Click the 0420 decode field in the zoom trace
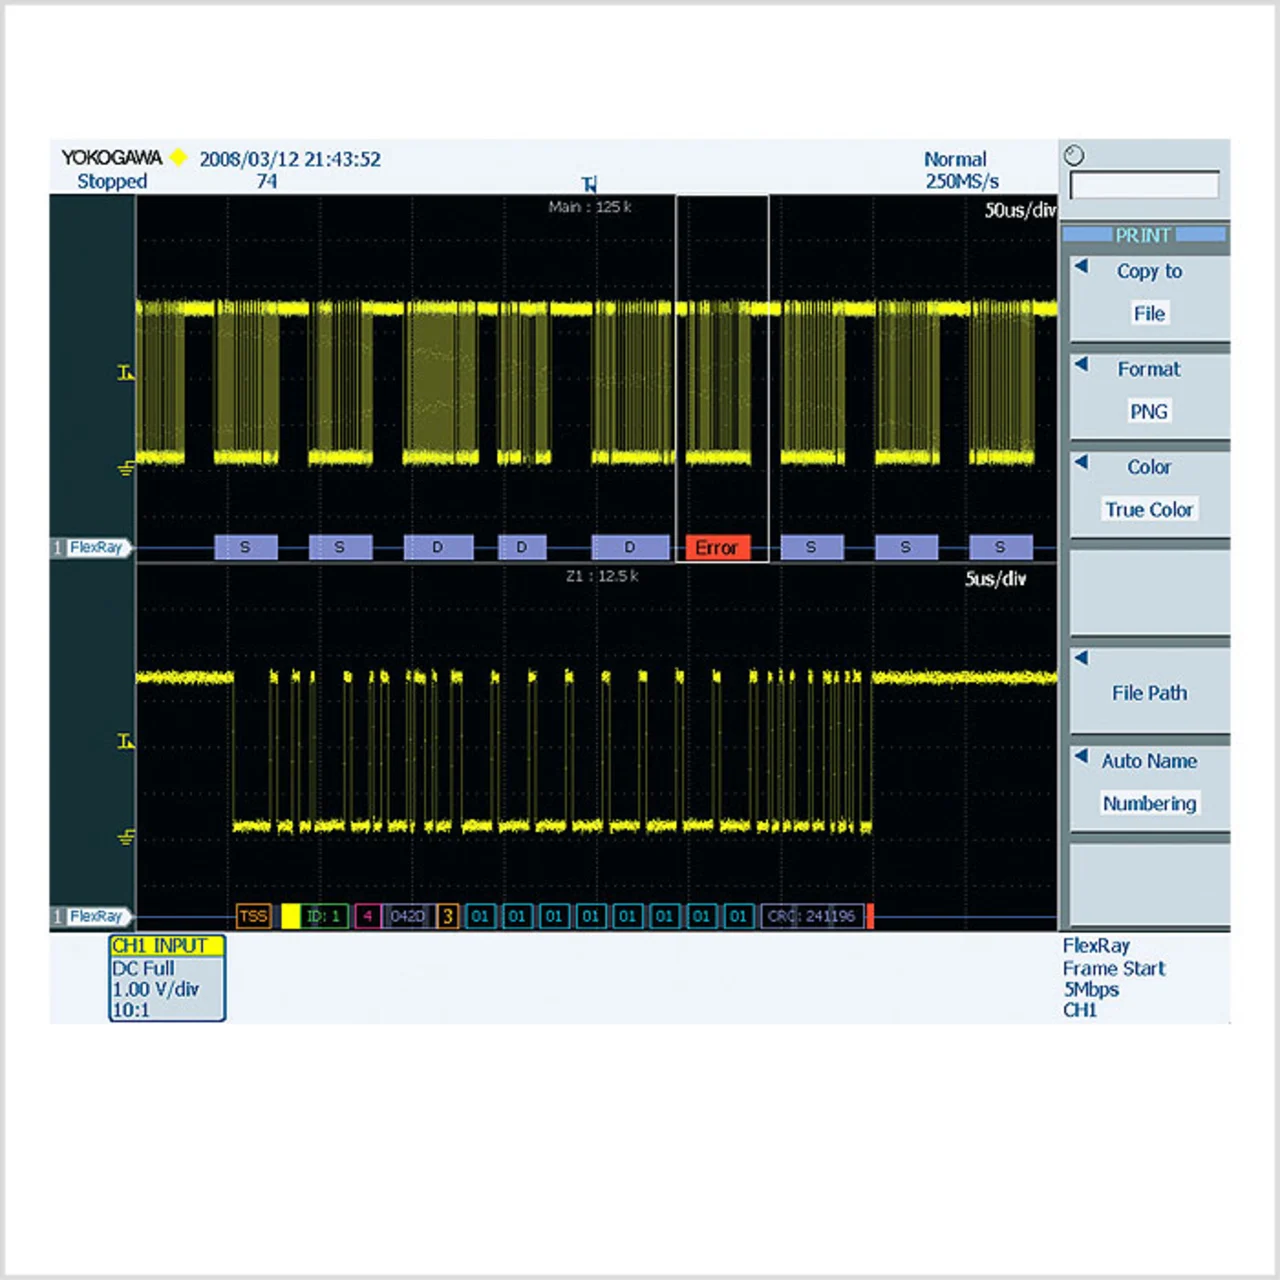 [x=407, y=916]
